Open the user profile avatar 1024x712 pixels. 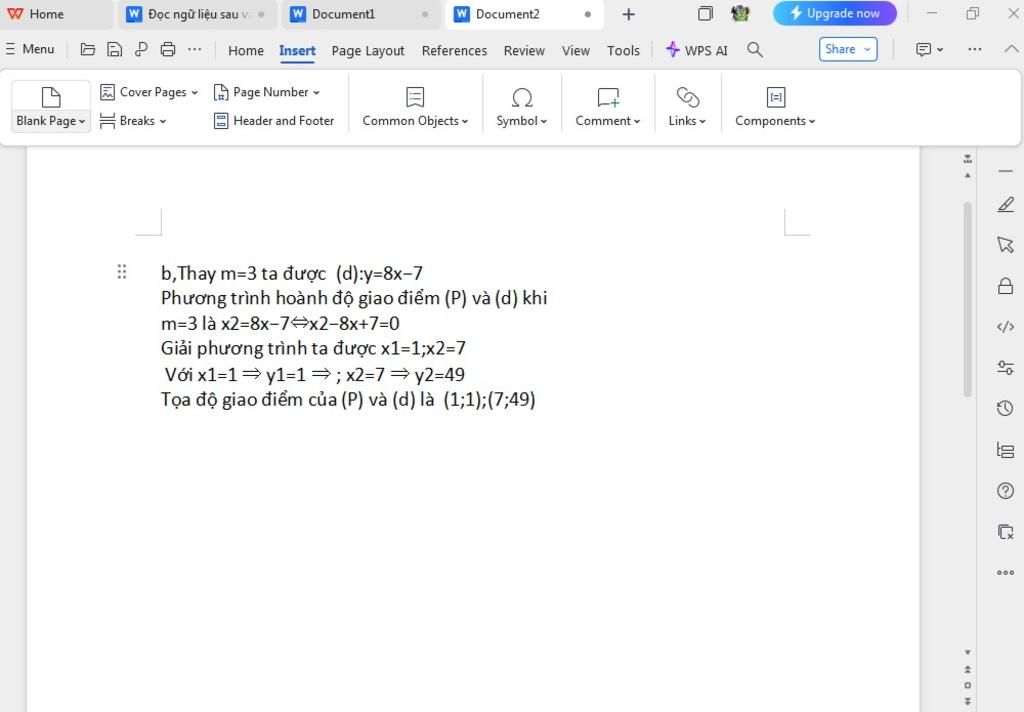click(740, 14)
